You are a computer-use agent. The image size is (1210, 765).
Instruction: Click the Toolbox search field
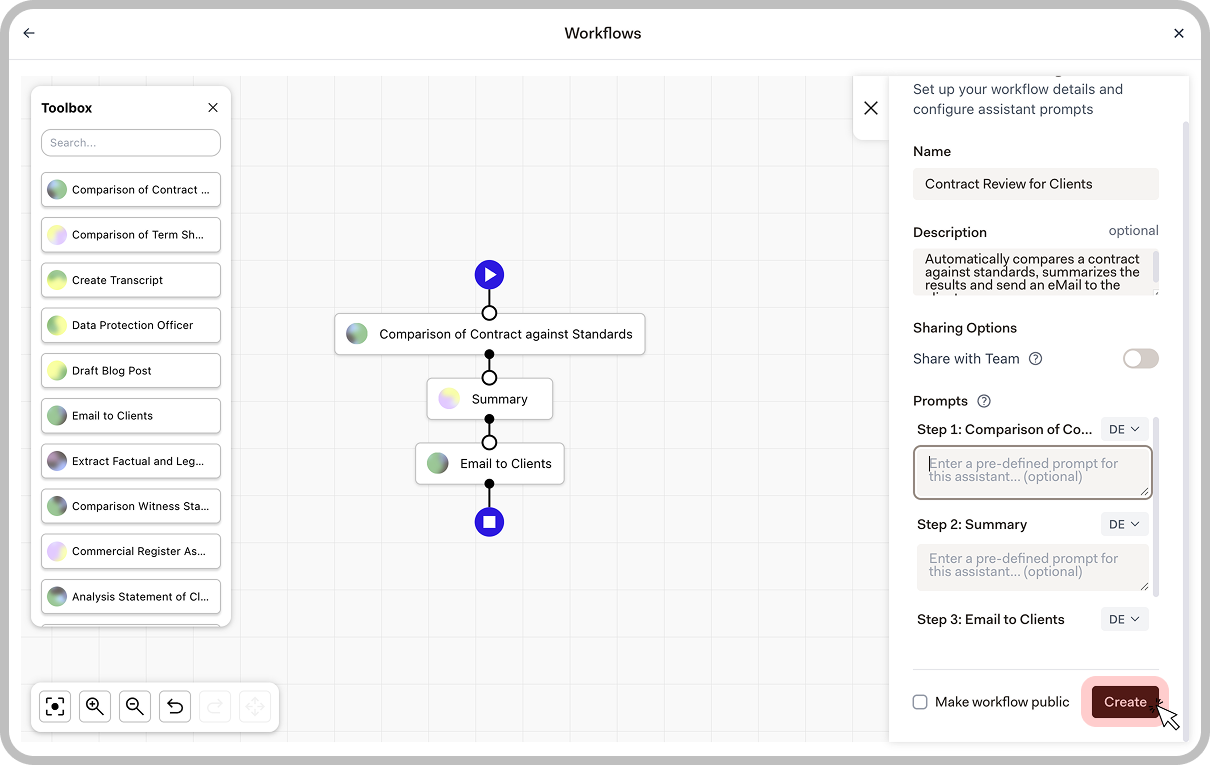point(130,143)
